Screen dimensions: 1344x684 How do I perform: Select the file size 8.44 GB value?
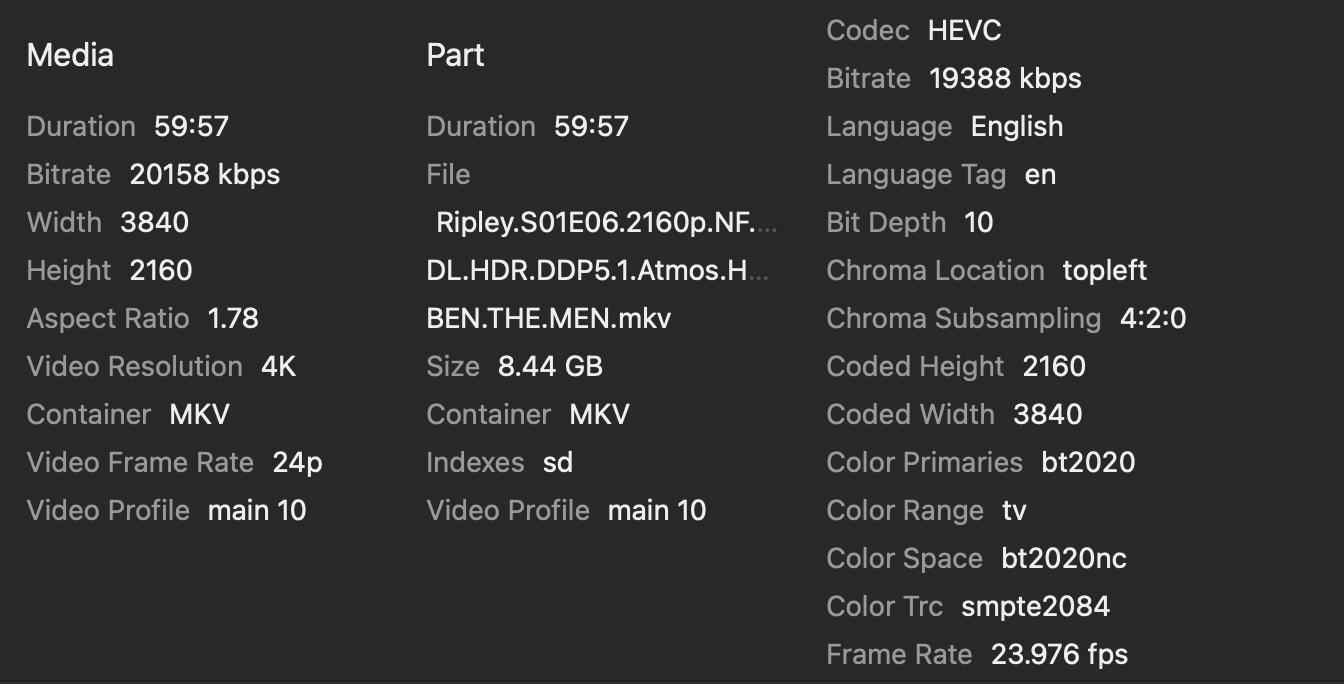(550, 366)
